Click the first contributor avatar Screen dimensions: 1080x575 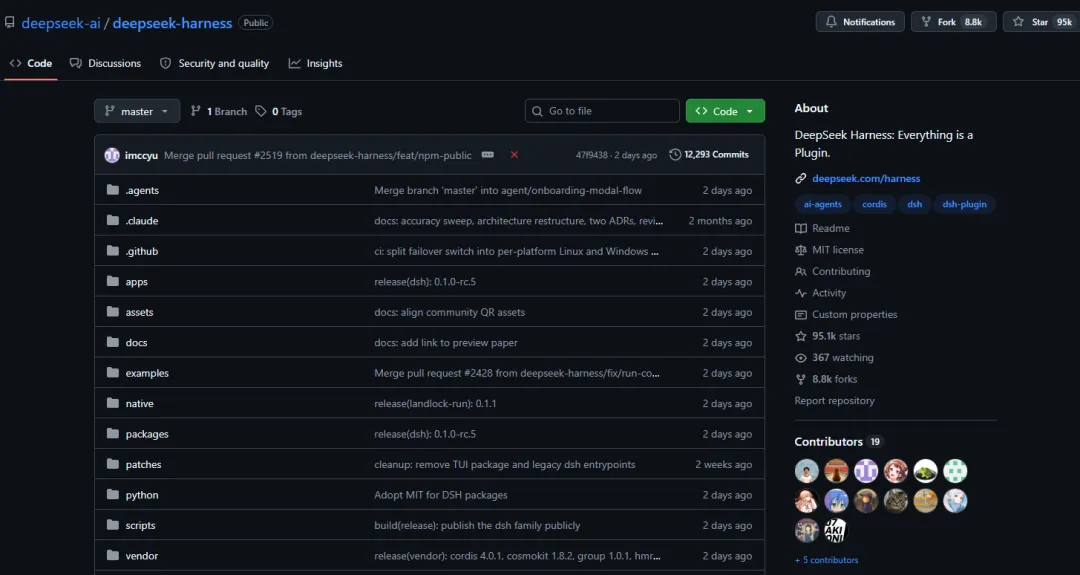click(807, 471)
